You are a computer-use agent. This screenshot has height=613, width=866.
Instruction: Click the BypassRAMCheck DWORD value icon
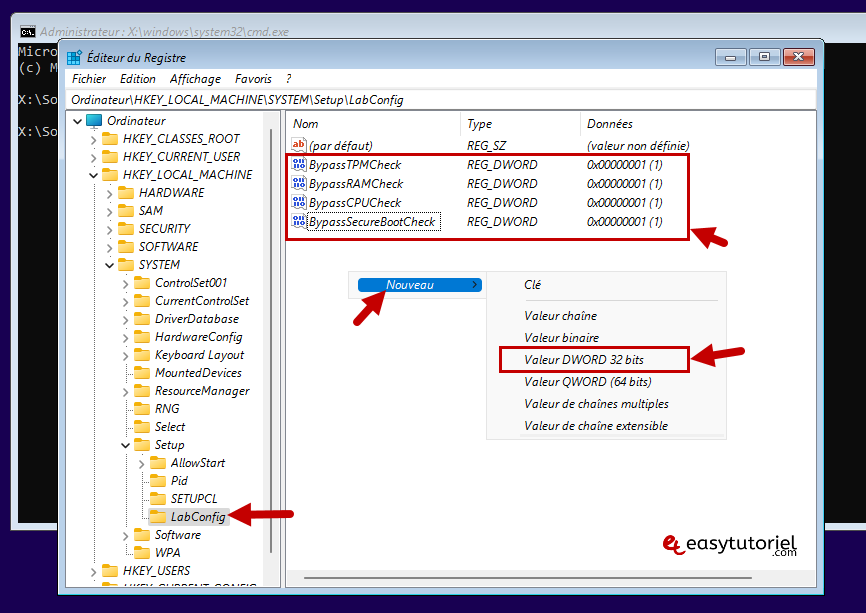point(298,184)
